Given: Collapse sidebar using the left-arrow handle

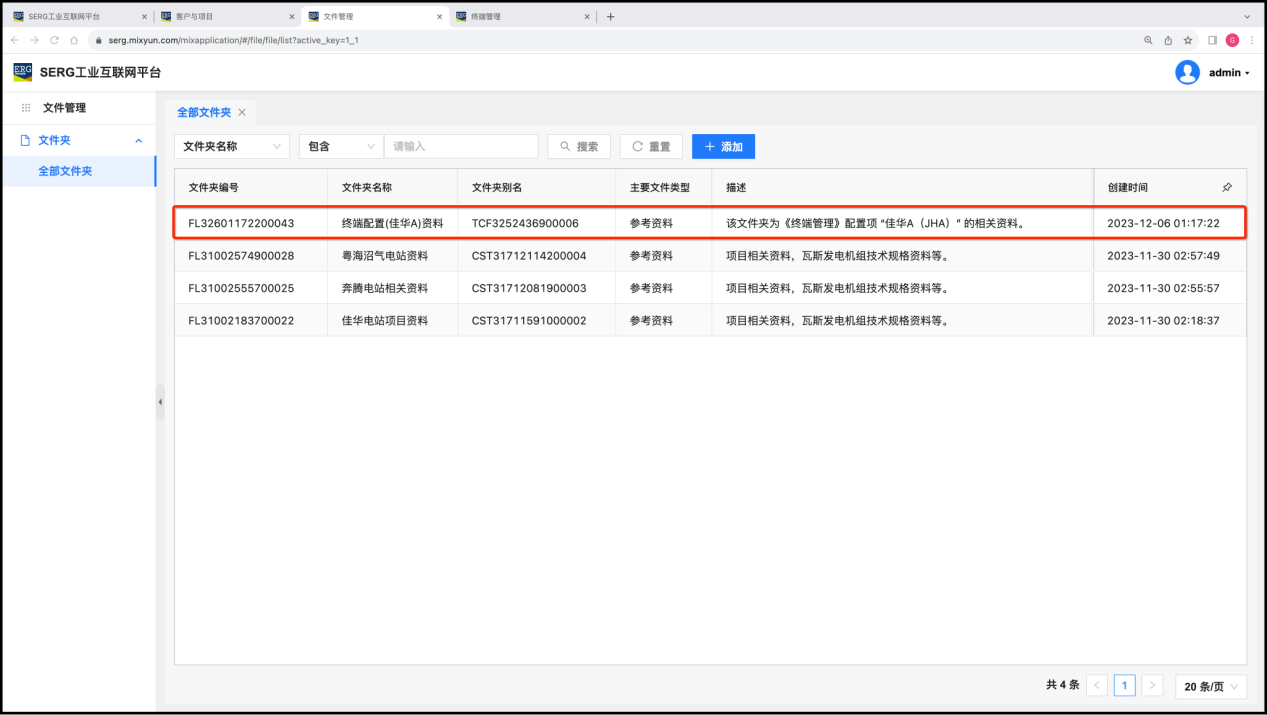Looking at the screenshot, I should (x=160, y=402).
